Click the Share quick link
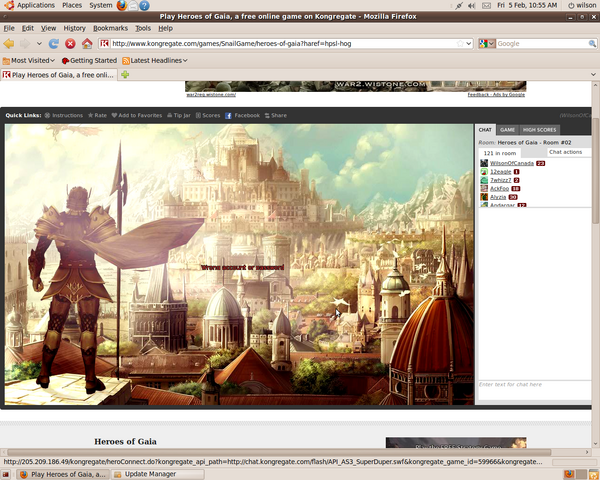This screenshot has height=480, width=600. [x=276, y=115]
